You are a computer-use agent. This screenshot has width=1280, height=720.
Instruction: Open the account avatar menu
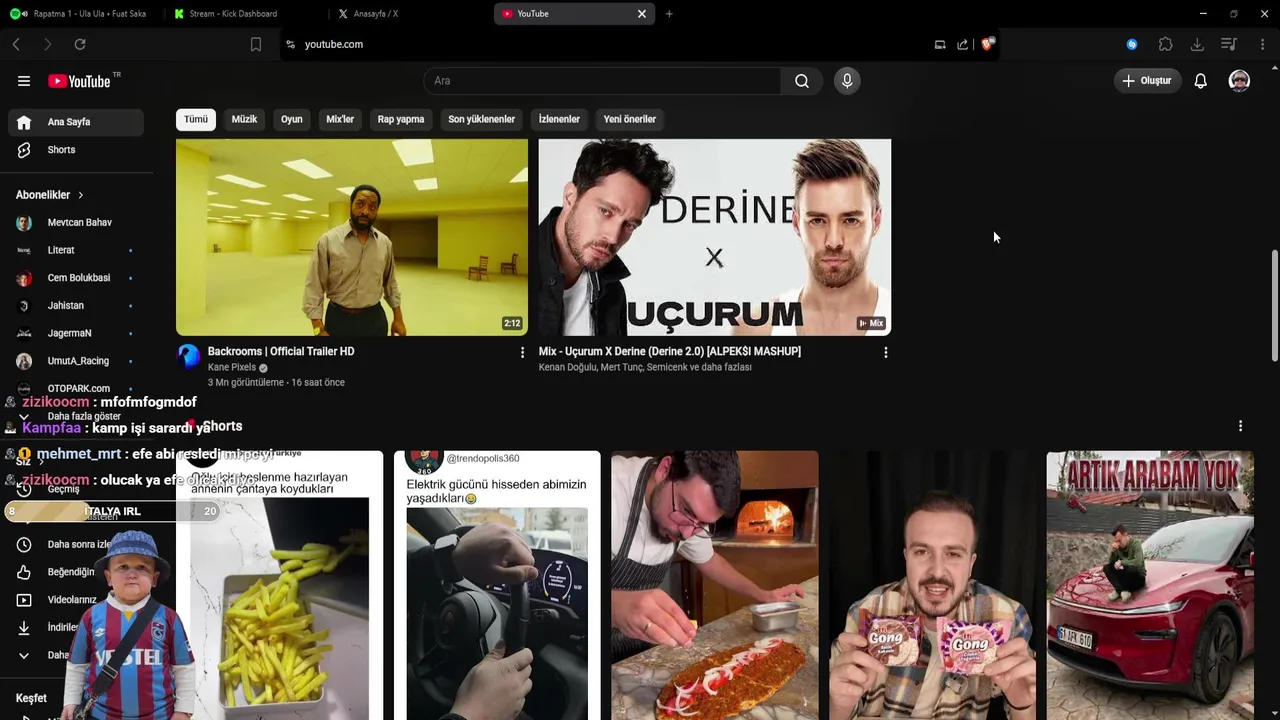point(1239,81)
